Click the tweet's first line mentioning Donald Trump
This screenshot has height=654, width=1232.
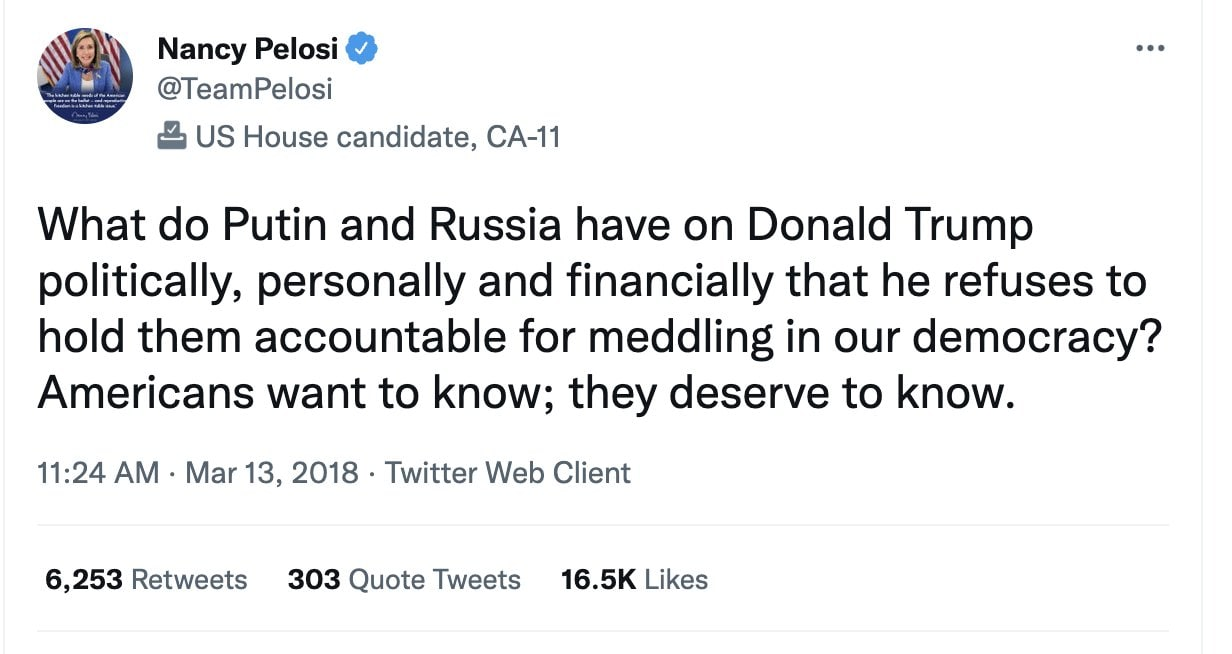point(535,226)
